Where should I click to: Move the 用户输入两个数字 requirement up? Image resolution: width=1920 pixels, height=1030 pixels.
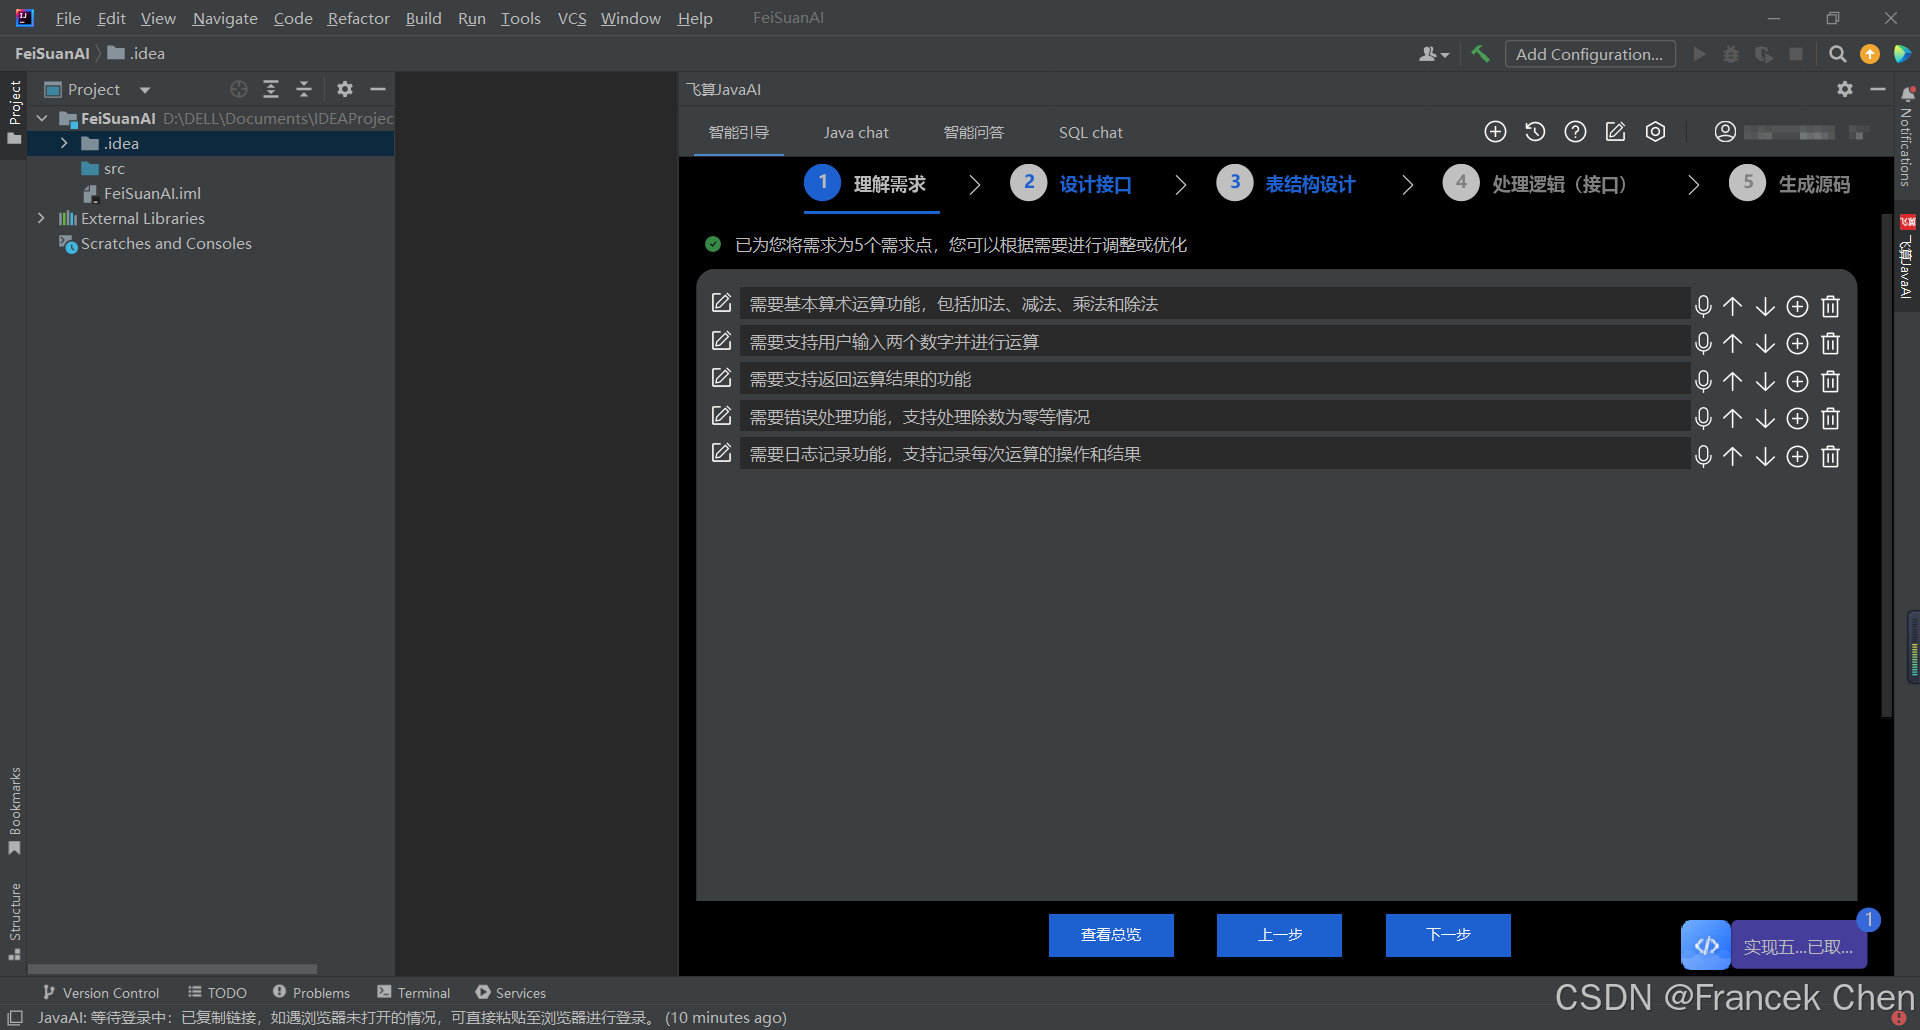tap(1733, 343)
